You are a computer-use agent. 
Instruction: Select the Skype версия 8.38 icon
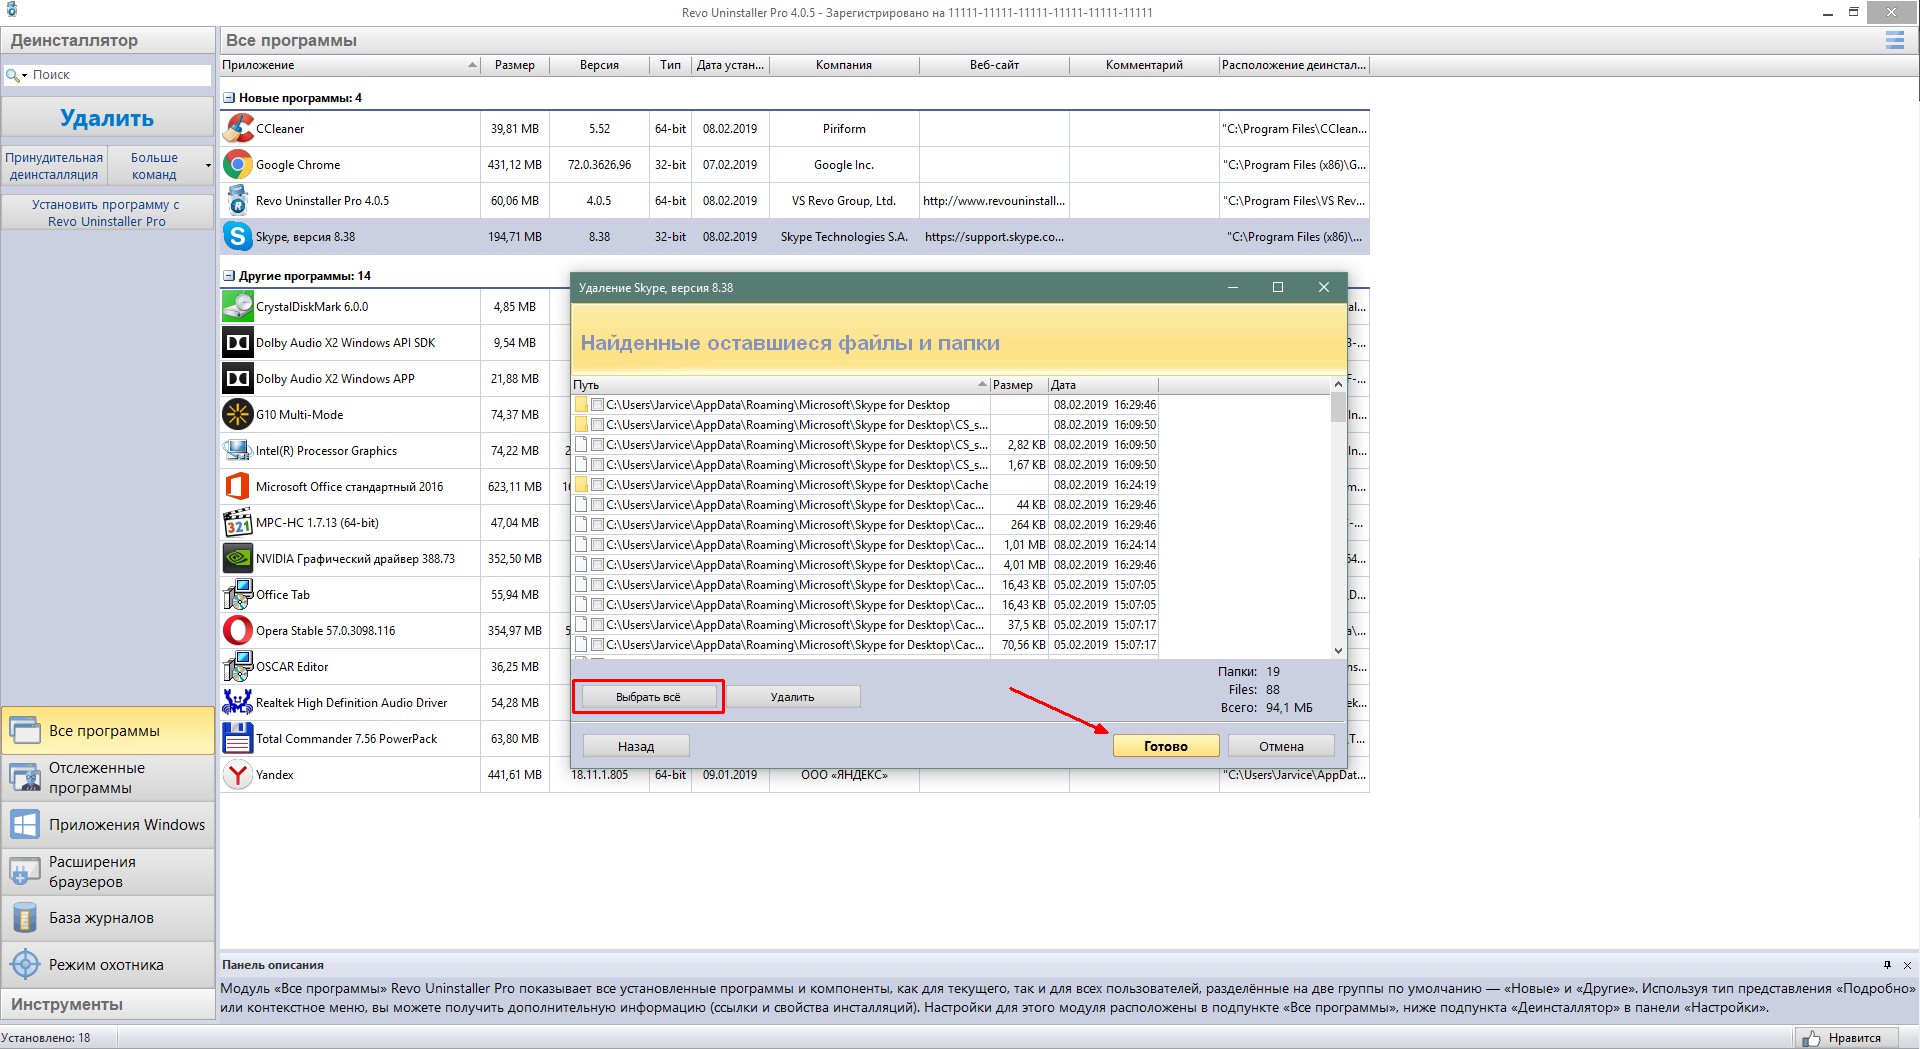coord(238,236)
